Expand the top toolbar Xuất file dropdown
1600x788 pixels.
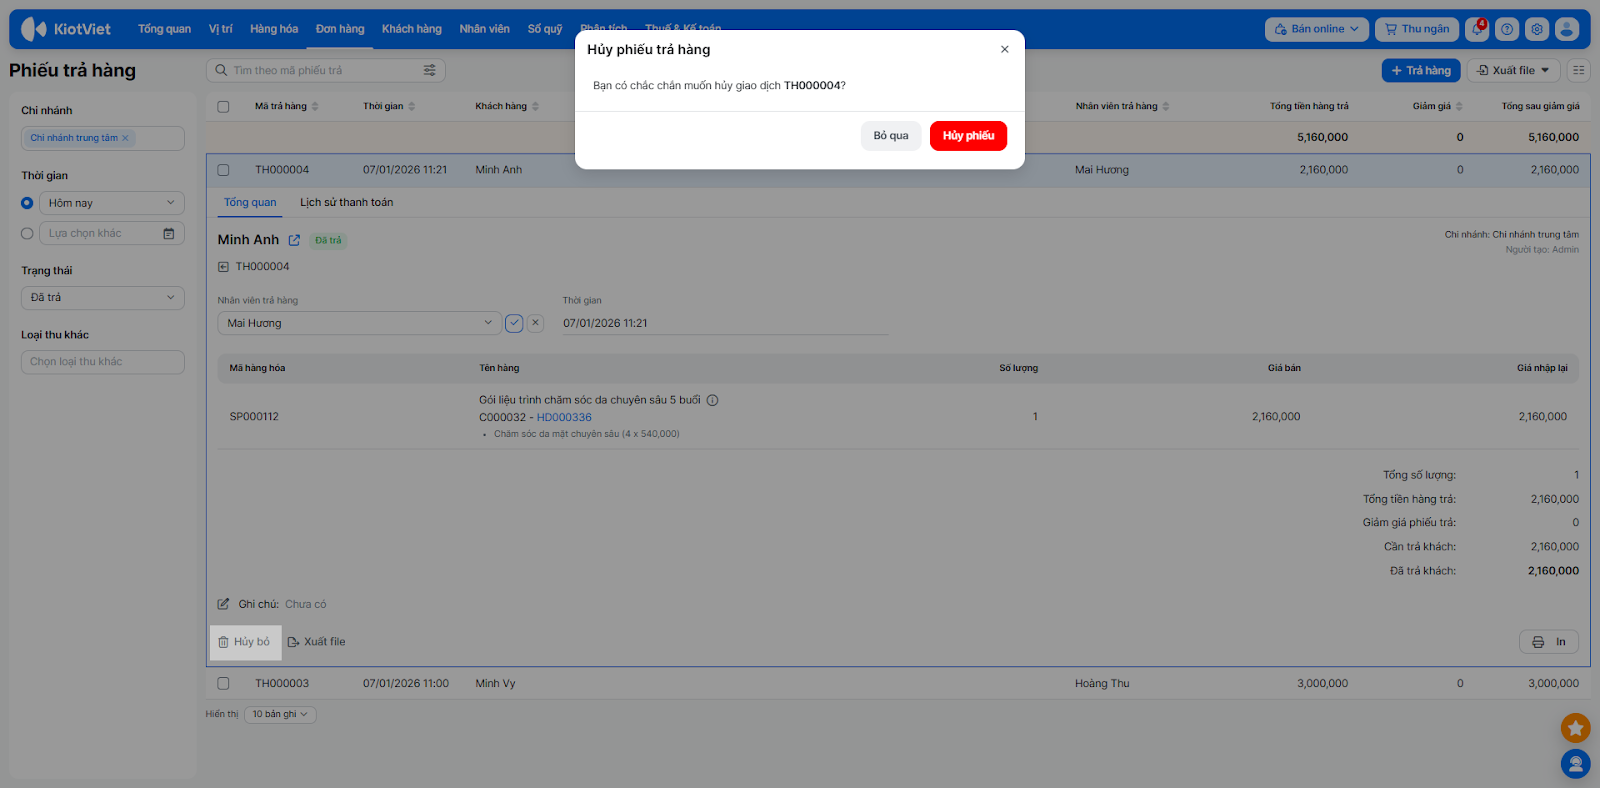(1513, 70)
